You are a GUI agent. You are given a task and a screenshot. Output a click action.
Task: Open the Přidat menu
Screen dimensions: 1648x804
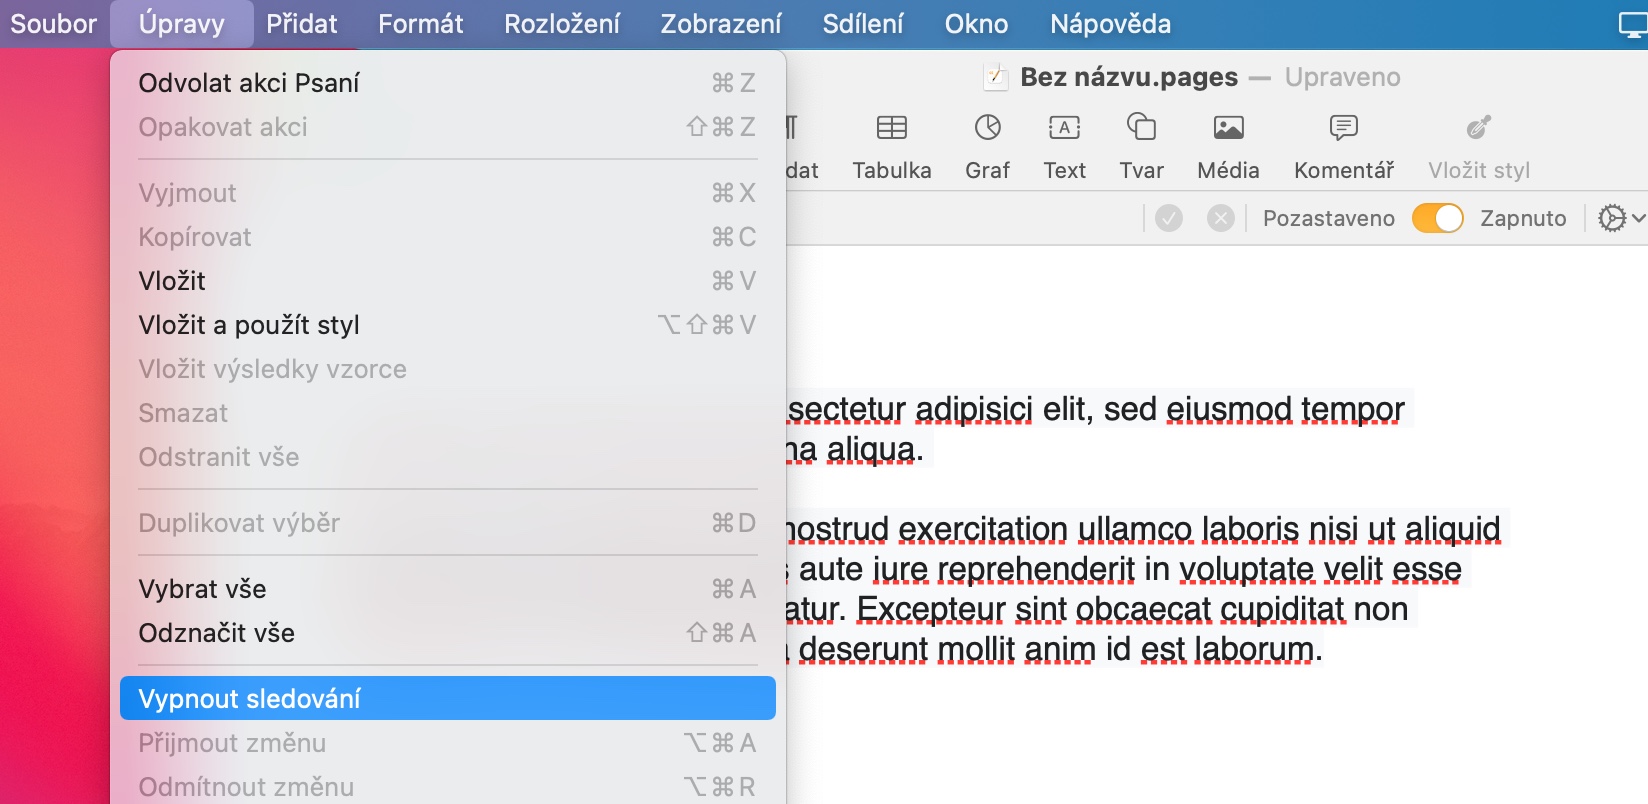(x=301, y=24)
